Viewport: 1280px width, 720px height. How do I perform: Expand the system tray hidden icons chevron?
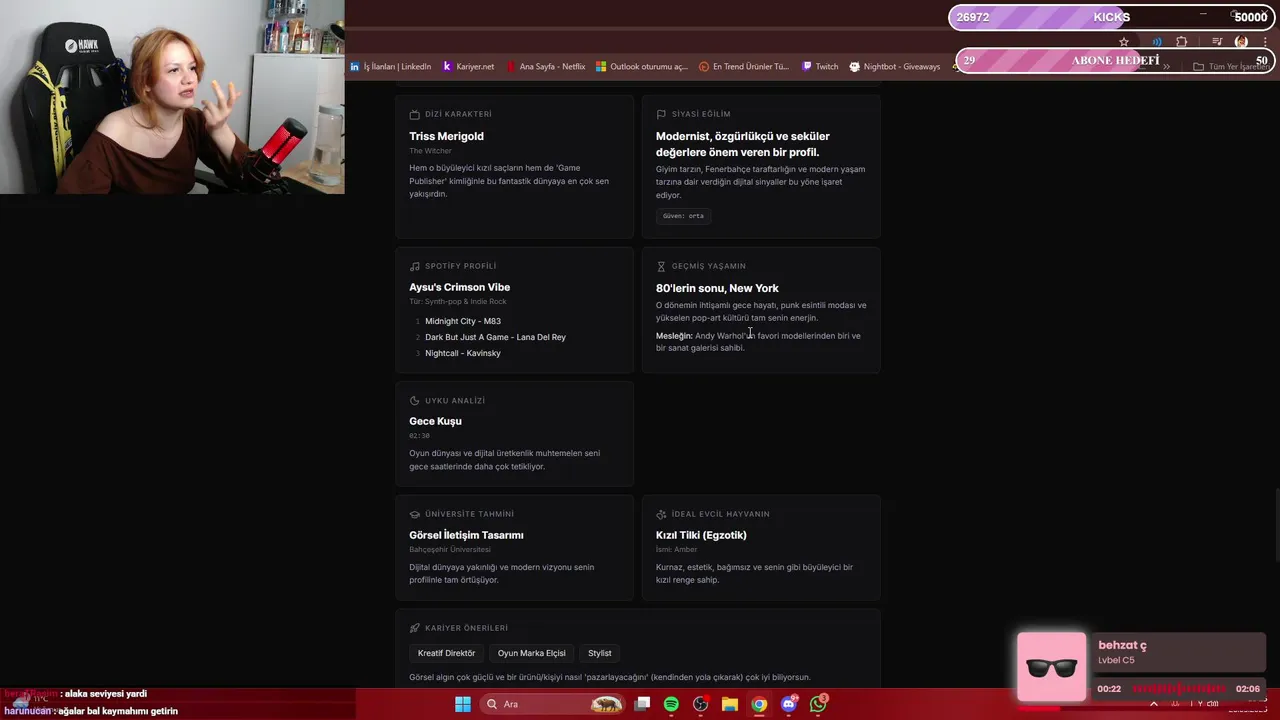point(1154,704)
